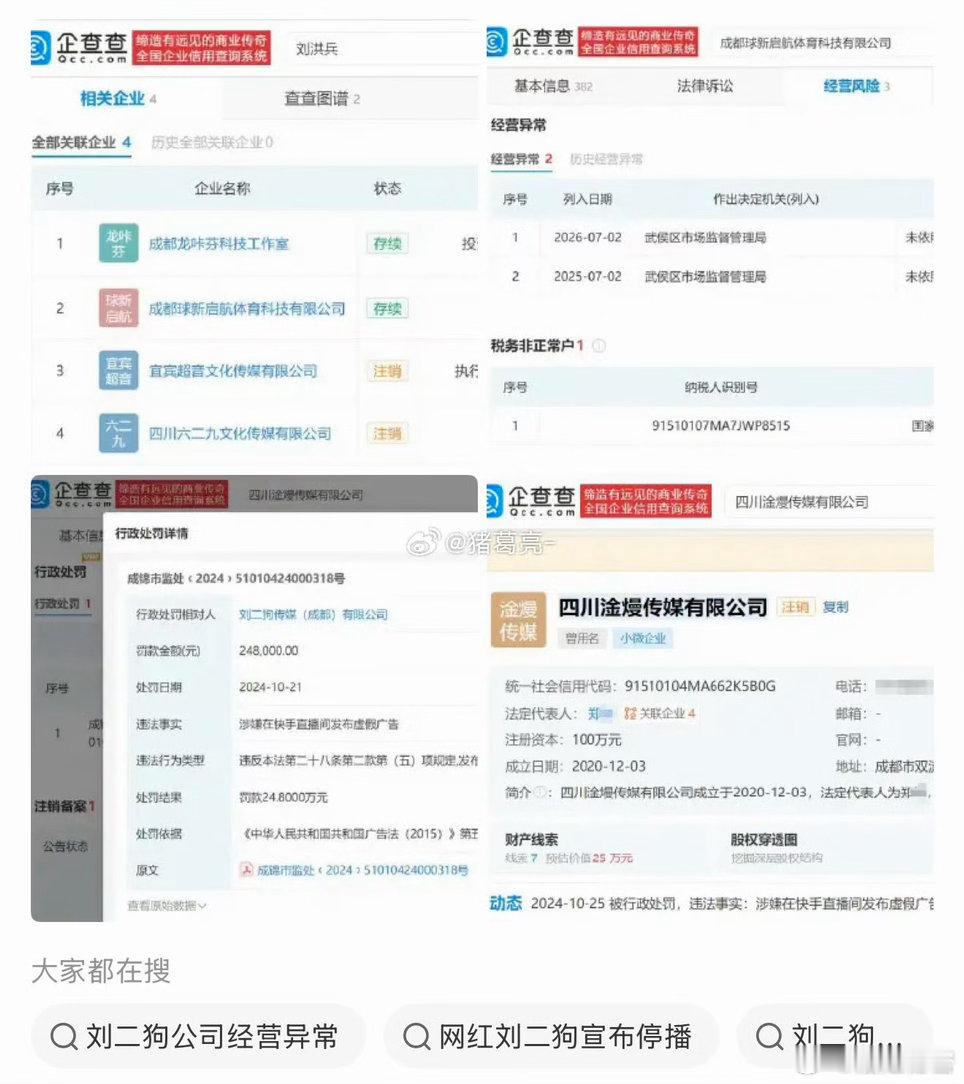This screenshot has width=964, height=1084.
Task: Click the 2025-07-02 date cell
Action: click(x=588, y=277)
